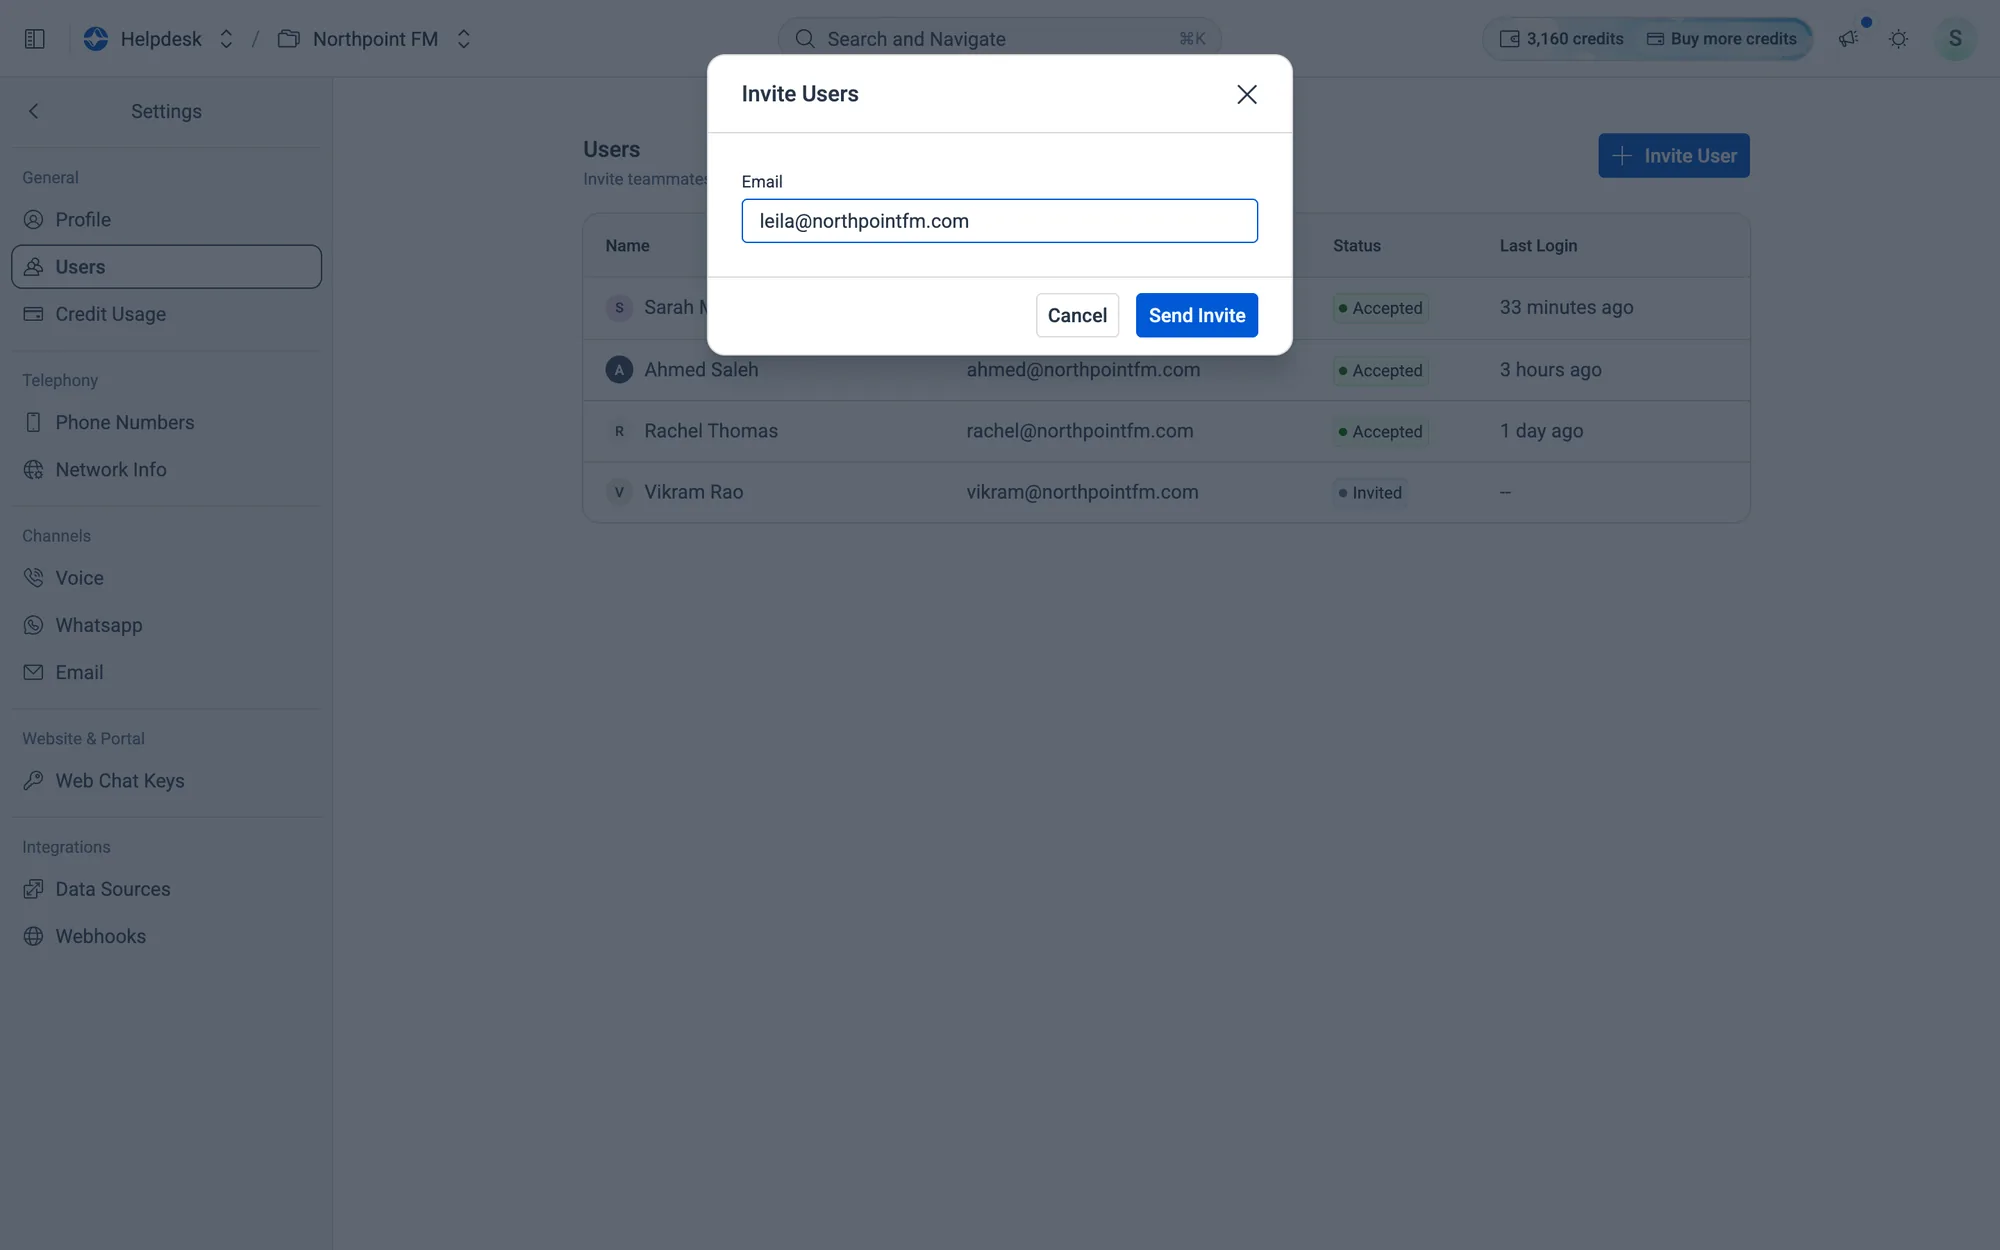Image resolution: width=2000 pixels, height=1250 pixels.
Task: Click the Northpoint FM folder icon
Action: point(289,39)
